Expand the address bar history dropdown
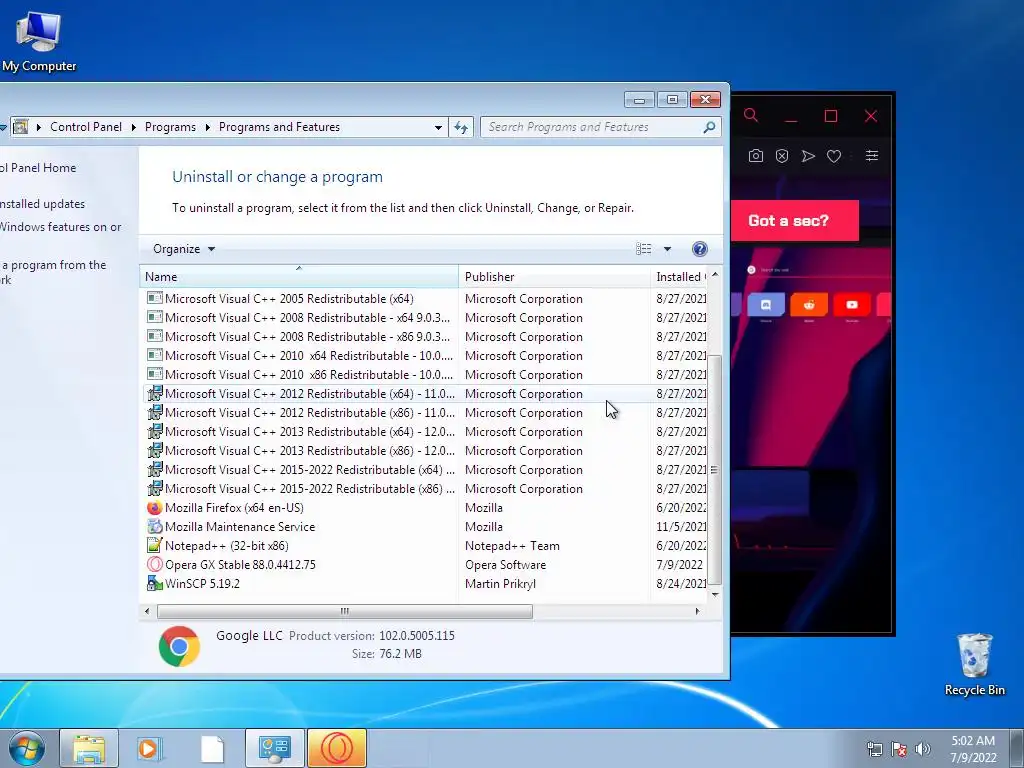 (x=438, y=127)
